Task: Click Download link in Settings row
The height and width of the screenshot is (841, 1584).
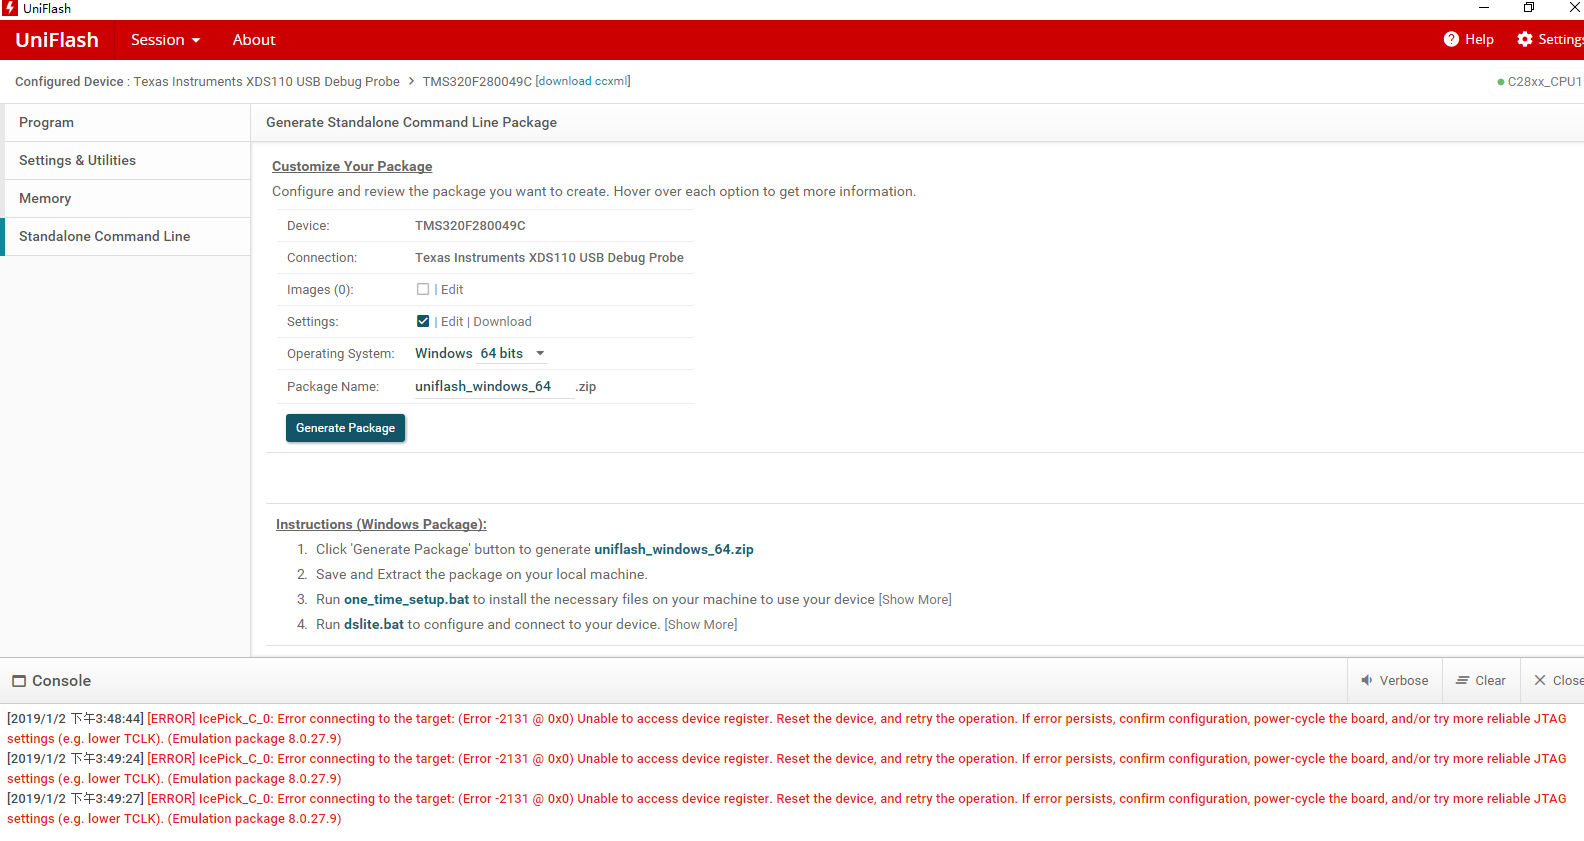Action: pyautogui.click(x=502, y=321)
